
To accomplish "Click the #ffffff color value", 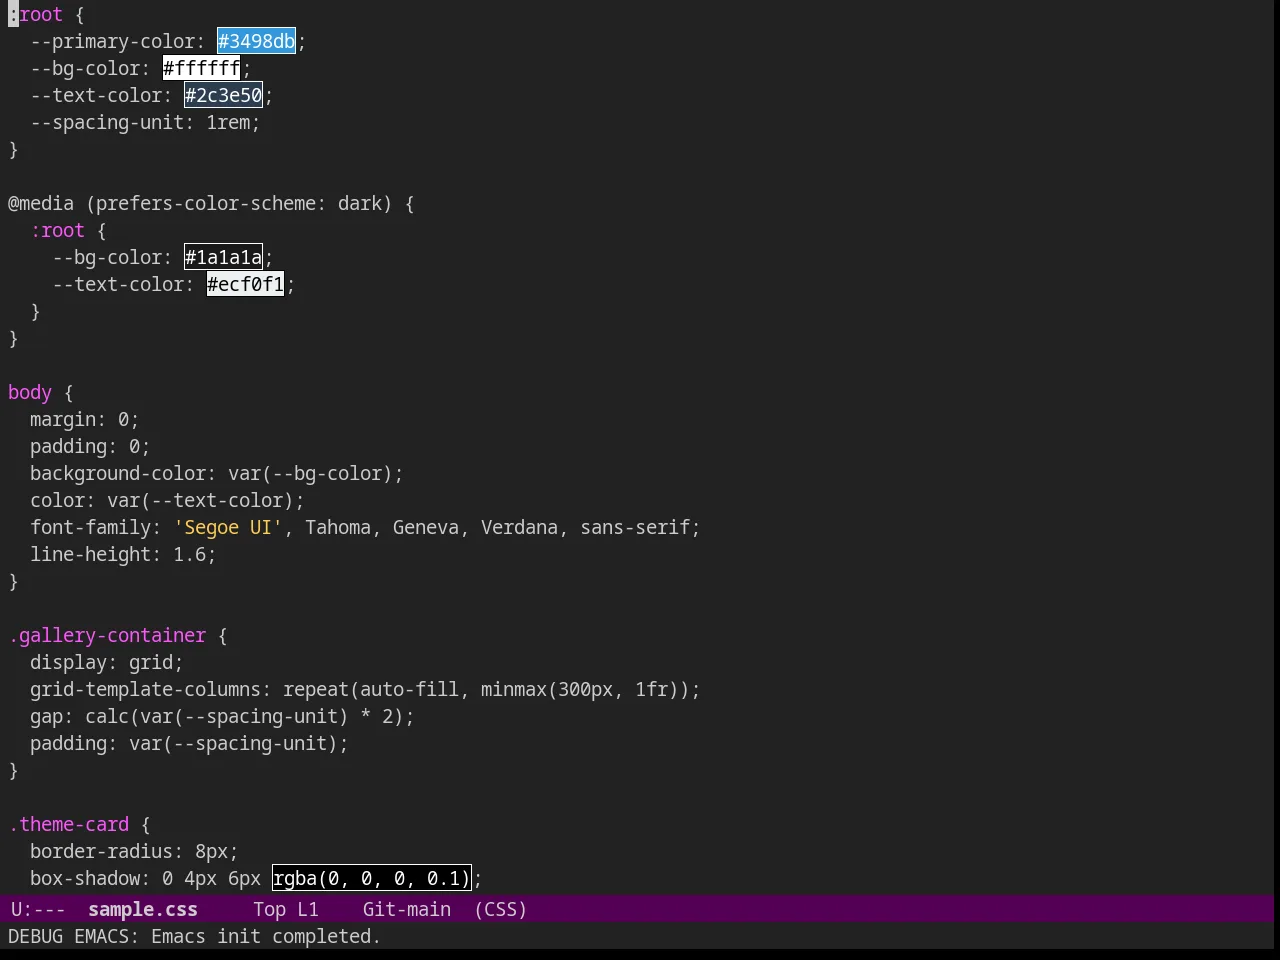I will pos(202,68).
